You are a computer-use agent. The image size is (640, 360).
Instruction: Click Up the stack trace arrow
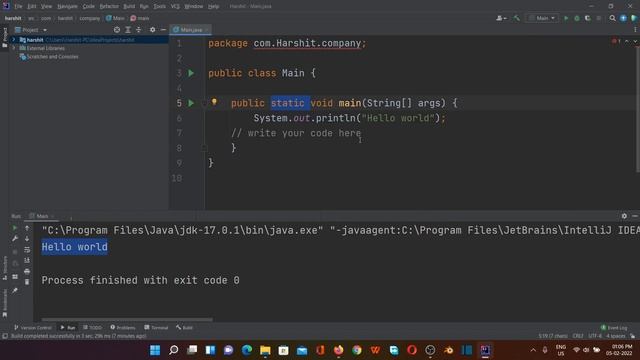[x=27, y=228]
